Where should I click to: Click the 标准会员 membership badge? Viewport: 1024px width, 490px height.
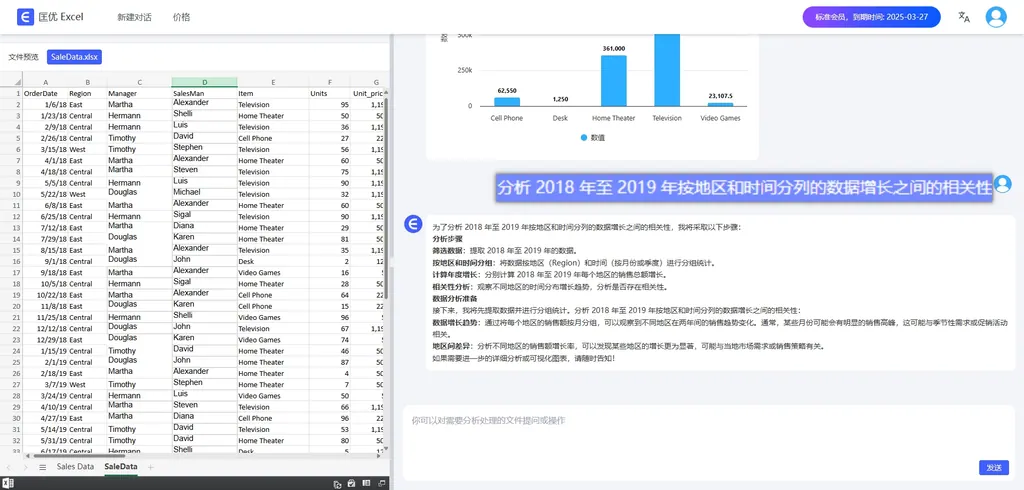871,17
